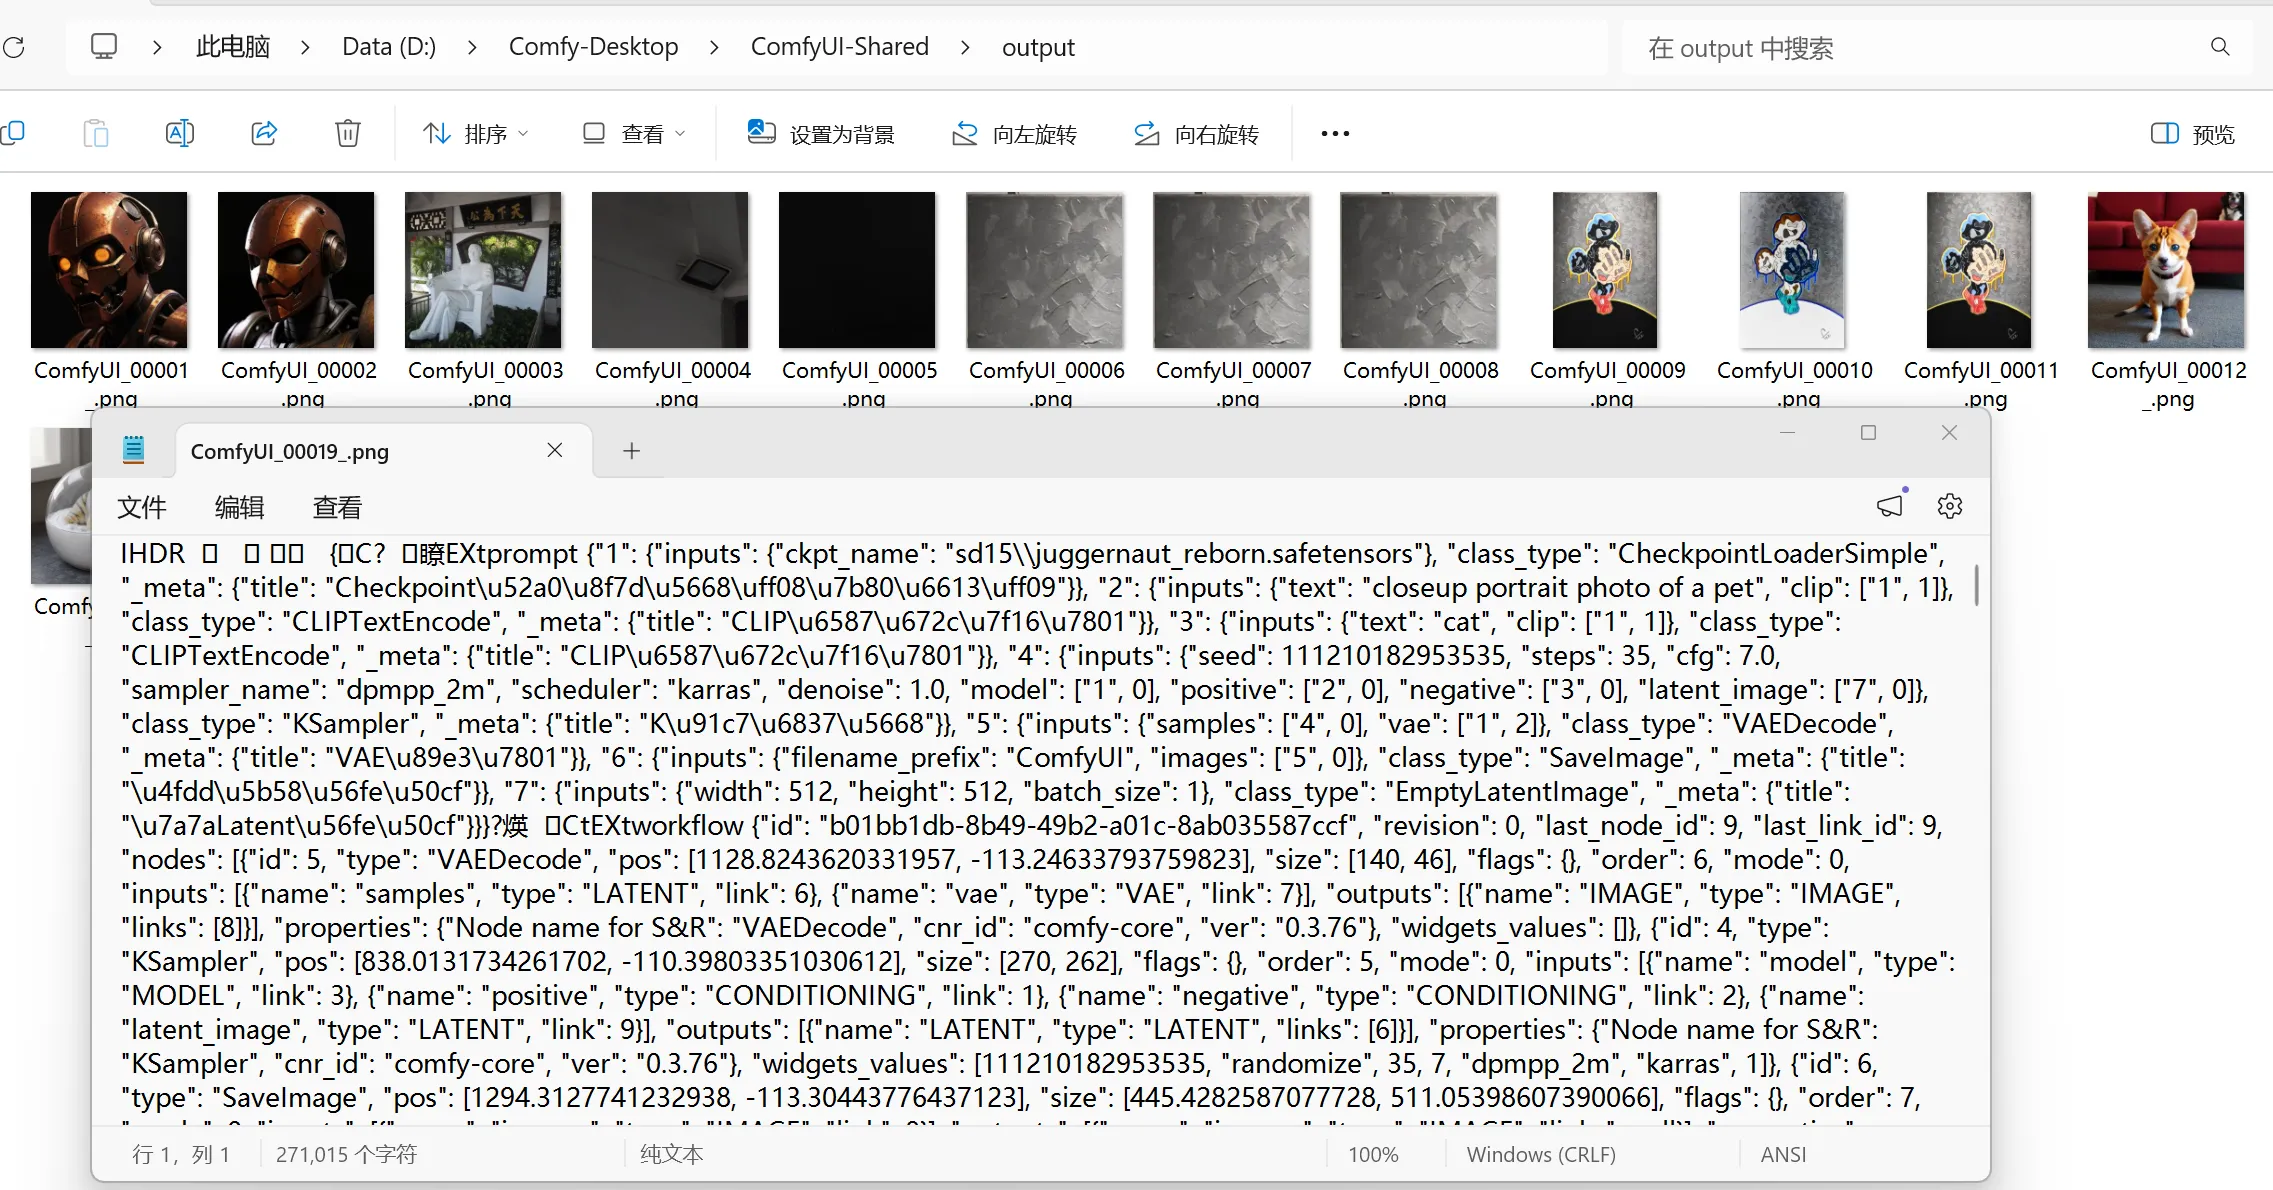Viewport: 2273px width, 1190px height.
Task: Expand chevron after ComfyUI-Shared
Action: tap(965, 47)
